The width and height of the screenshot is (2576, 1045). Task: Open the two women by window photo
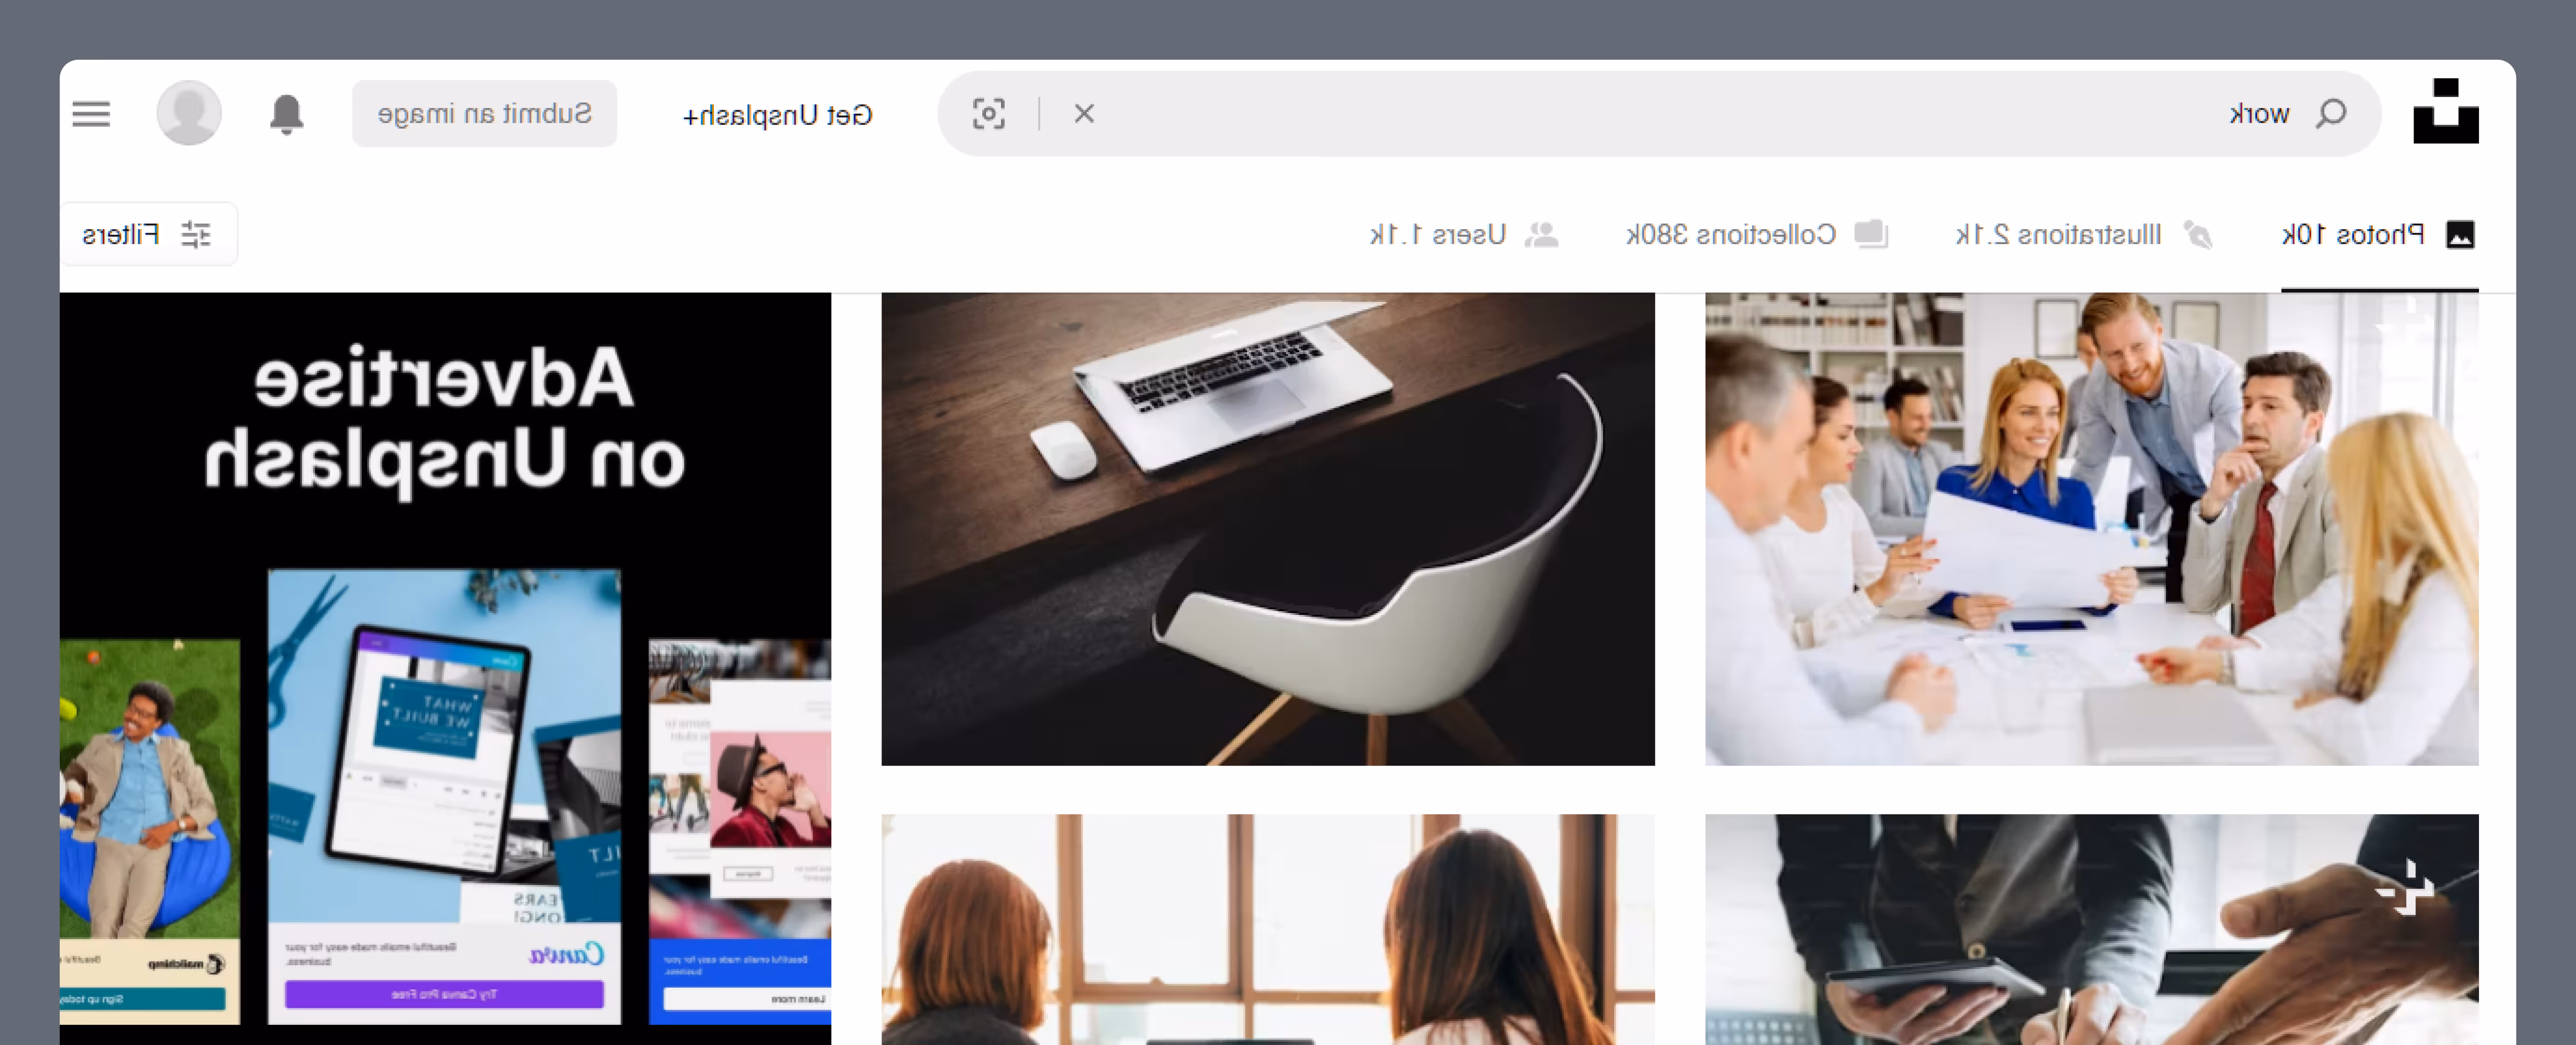pos(1268,930)
